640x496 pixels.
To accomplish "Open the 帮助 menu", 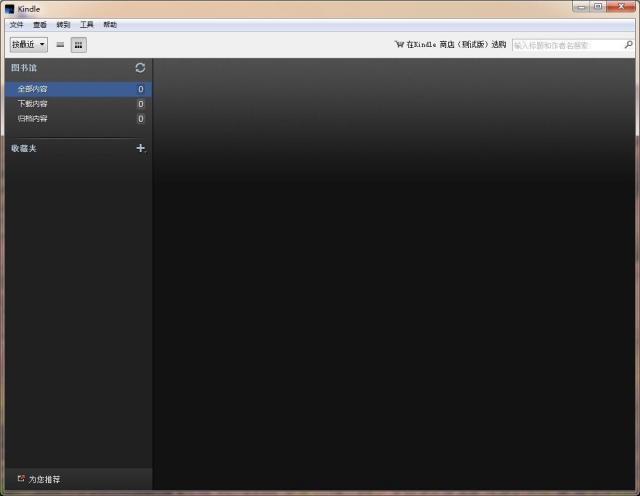I will (110, 25).
